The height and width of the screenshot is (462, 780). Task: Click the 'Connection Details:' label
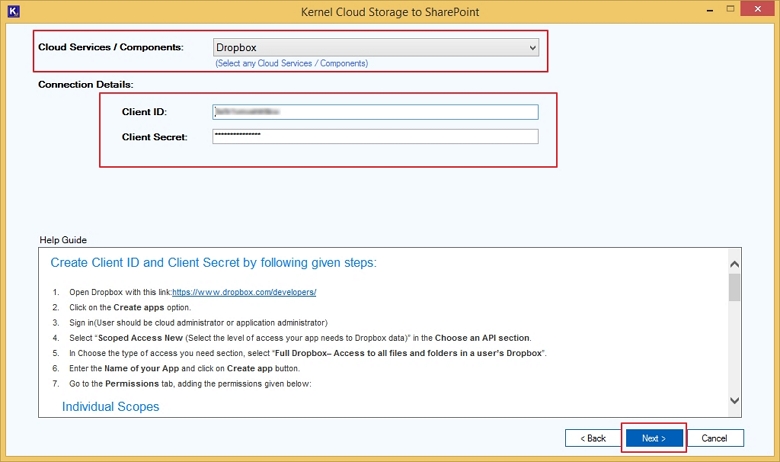tap(86, 85)
